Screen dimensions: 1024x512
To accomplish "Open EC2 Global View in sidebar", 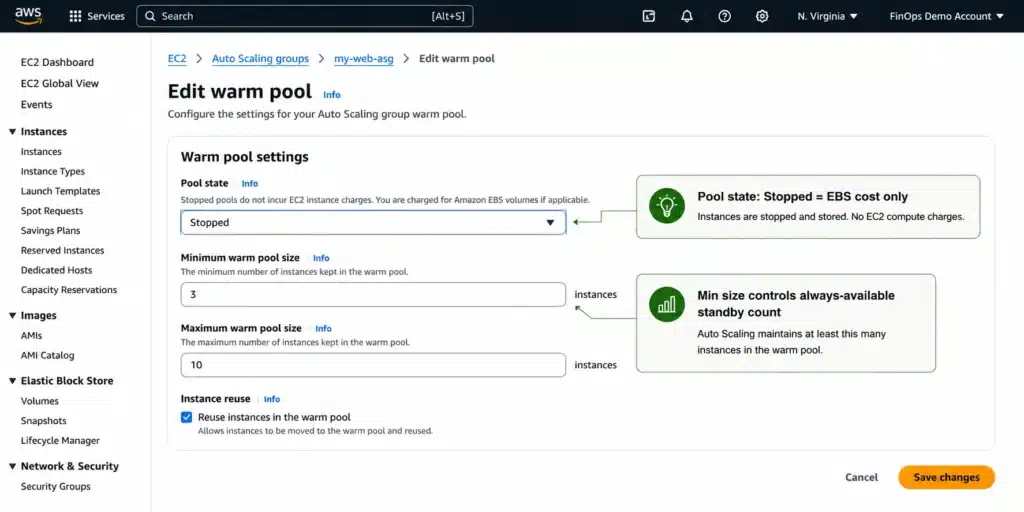I will (x=60, y=84).
